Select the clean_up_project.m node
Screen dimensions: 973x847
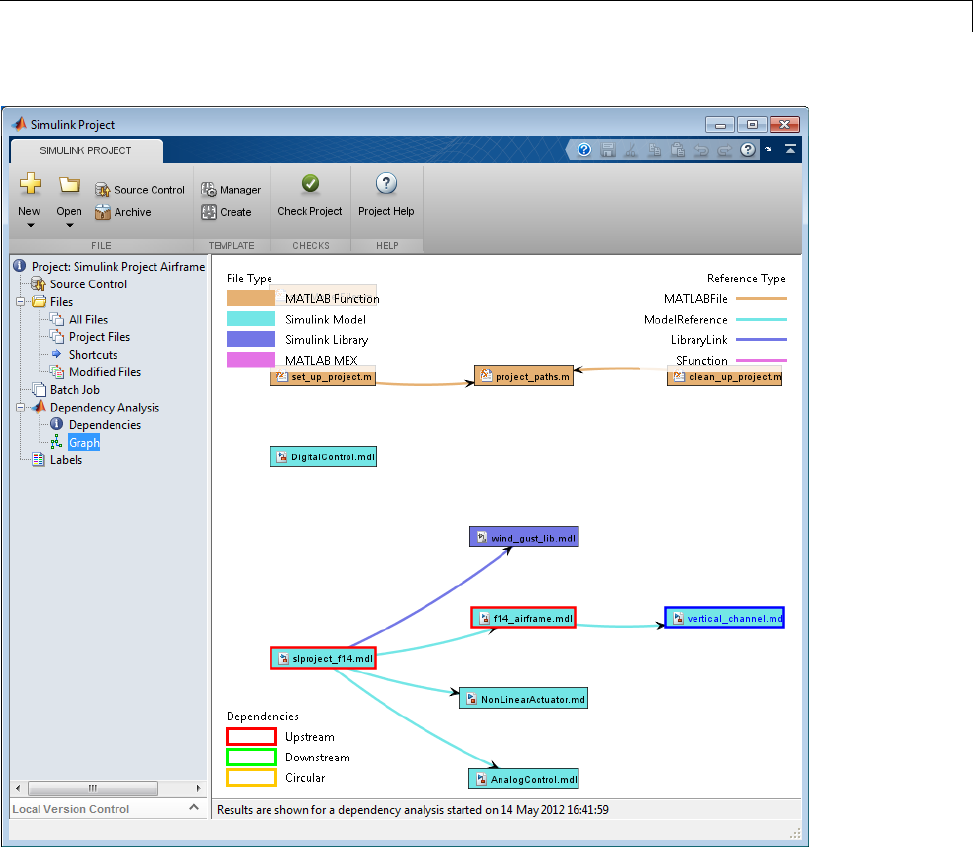click(724, 377)
